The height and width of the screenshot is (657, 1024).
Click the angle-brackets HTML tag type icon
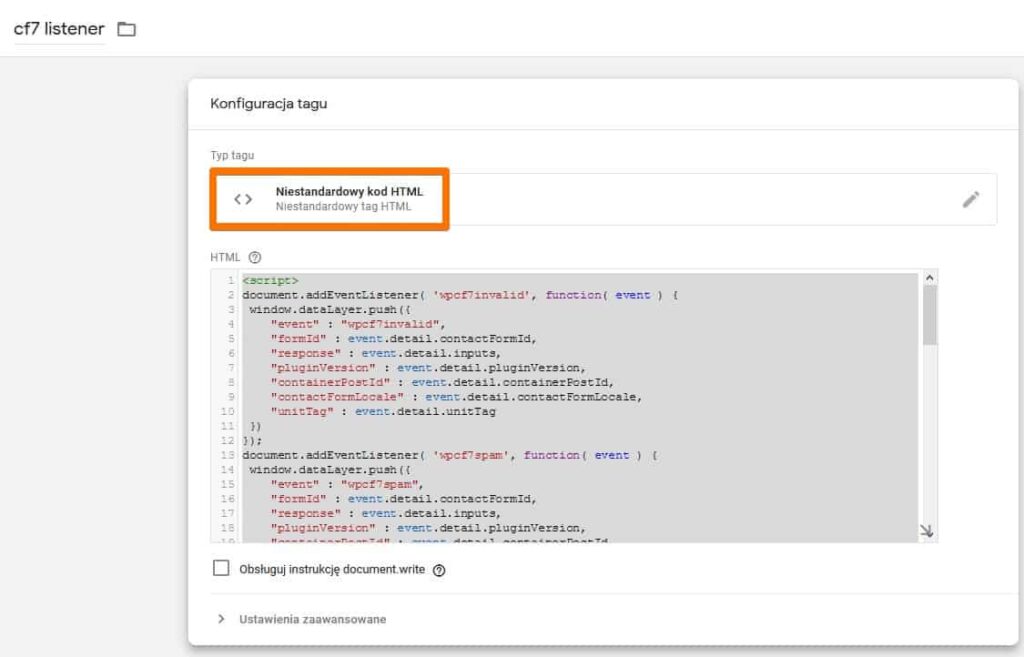click(243, 199)
